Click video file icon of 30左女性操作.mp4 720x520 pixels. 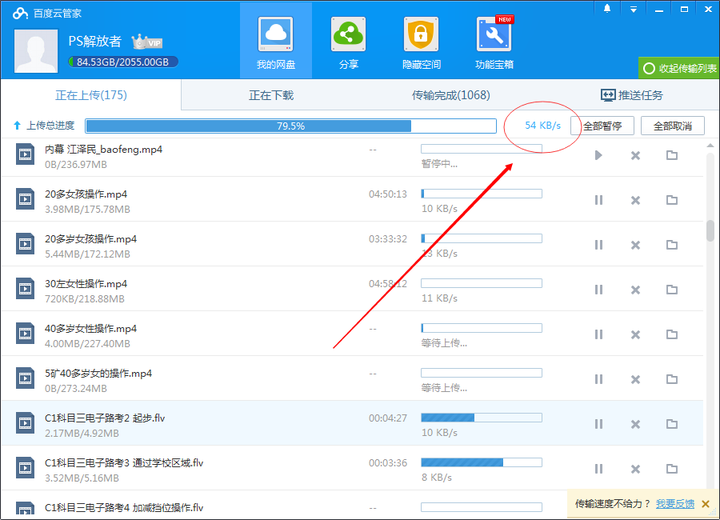point(25,288)
